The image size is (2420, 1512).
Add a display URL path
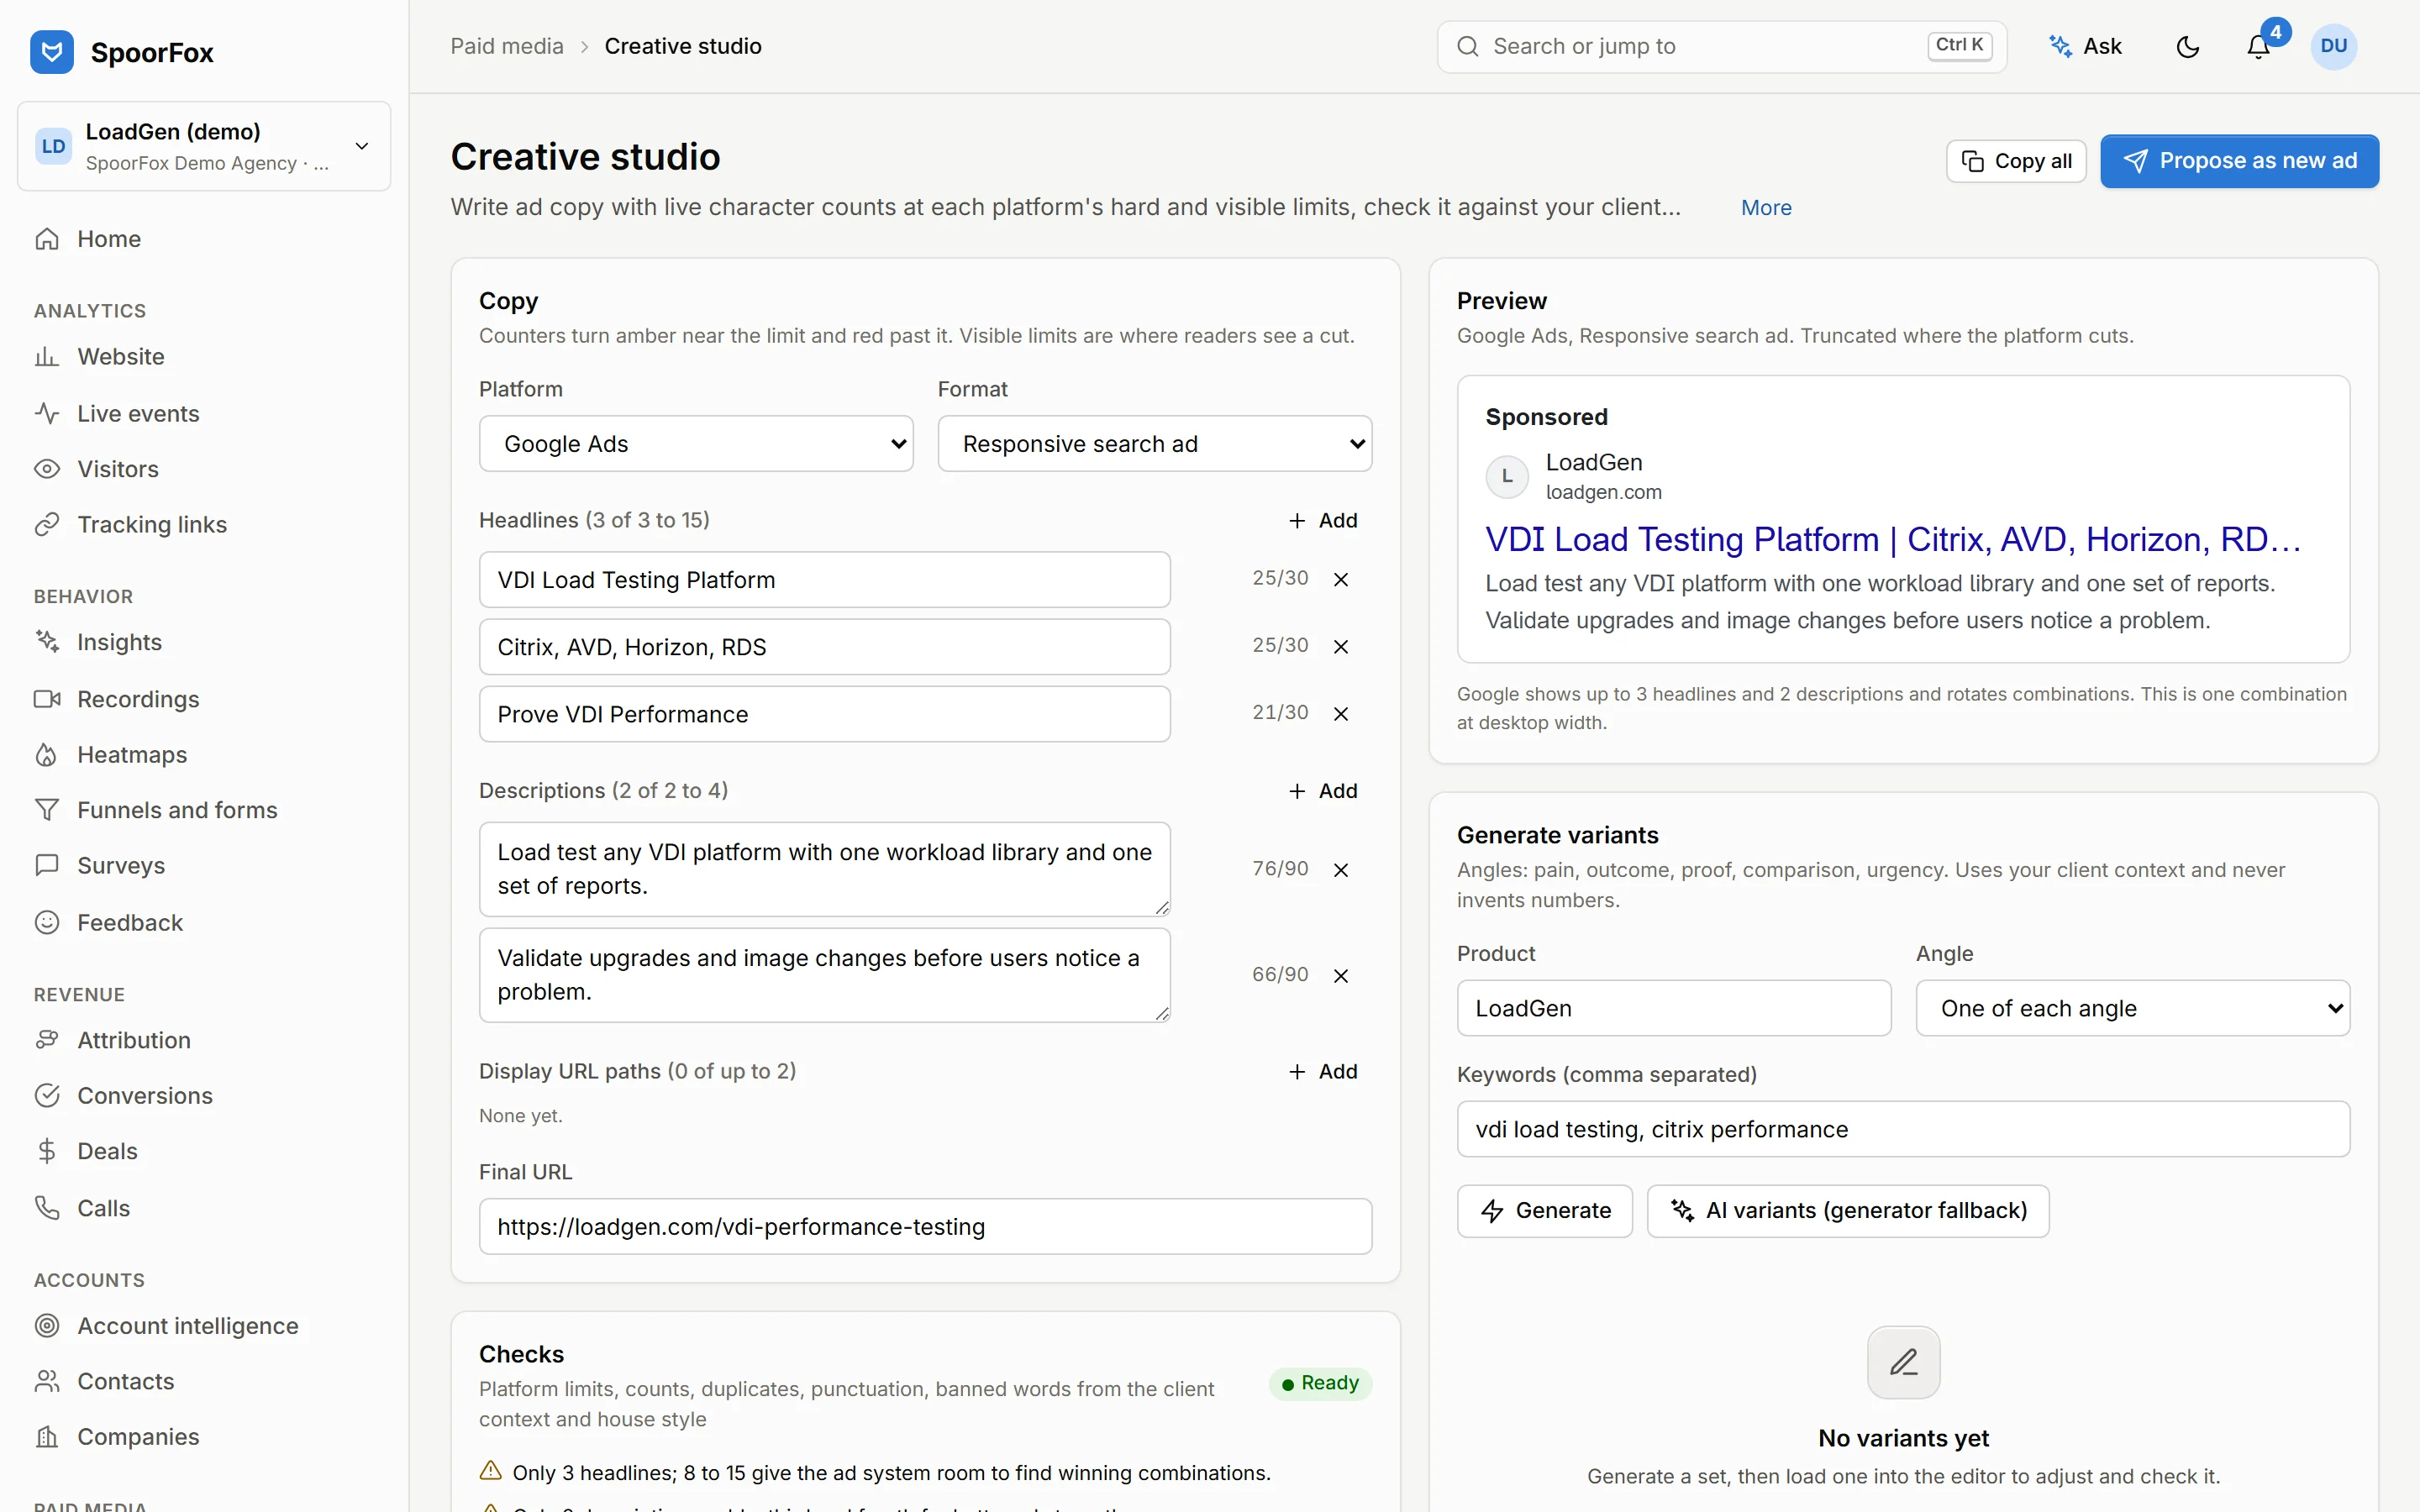point(1323,1071)
